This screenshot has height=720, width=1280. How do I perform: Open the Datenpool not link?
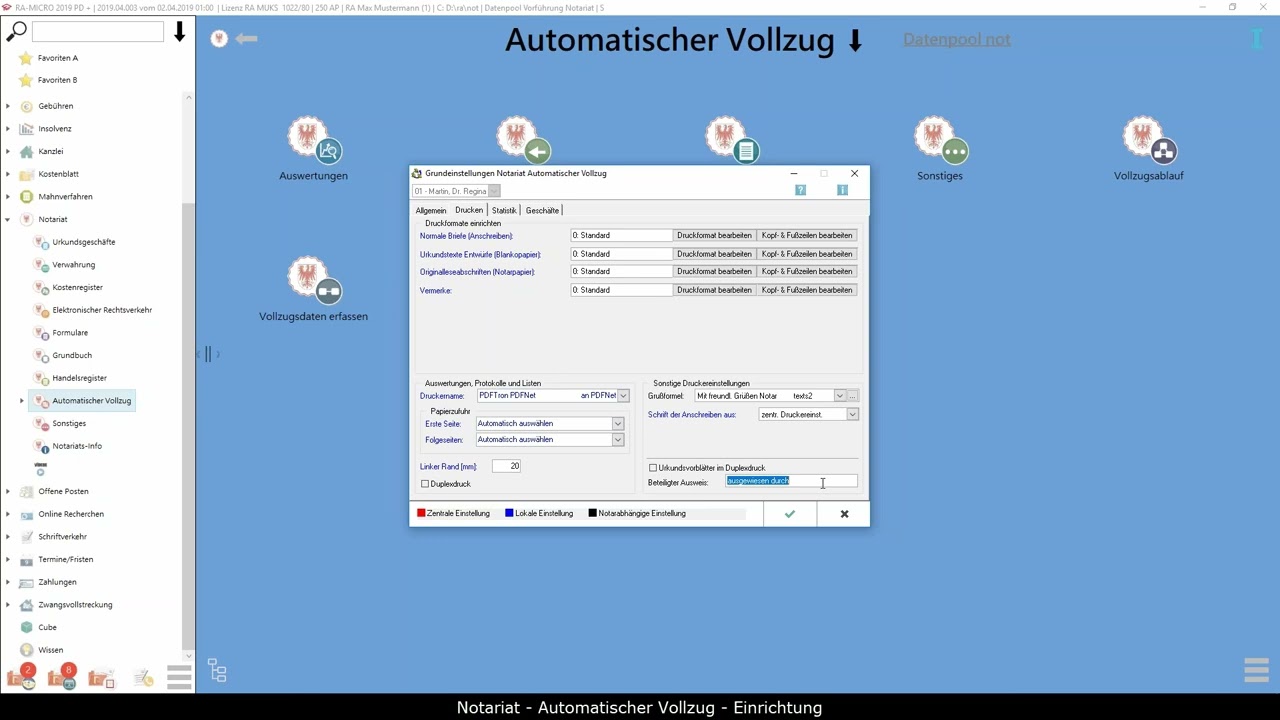957,39
